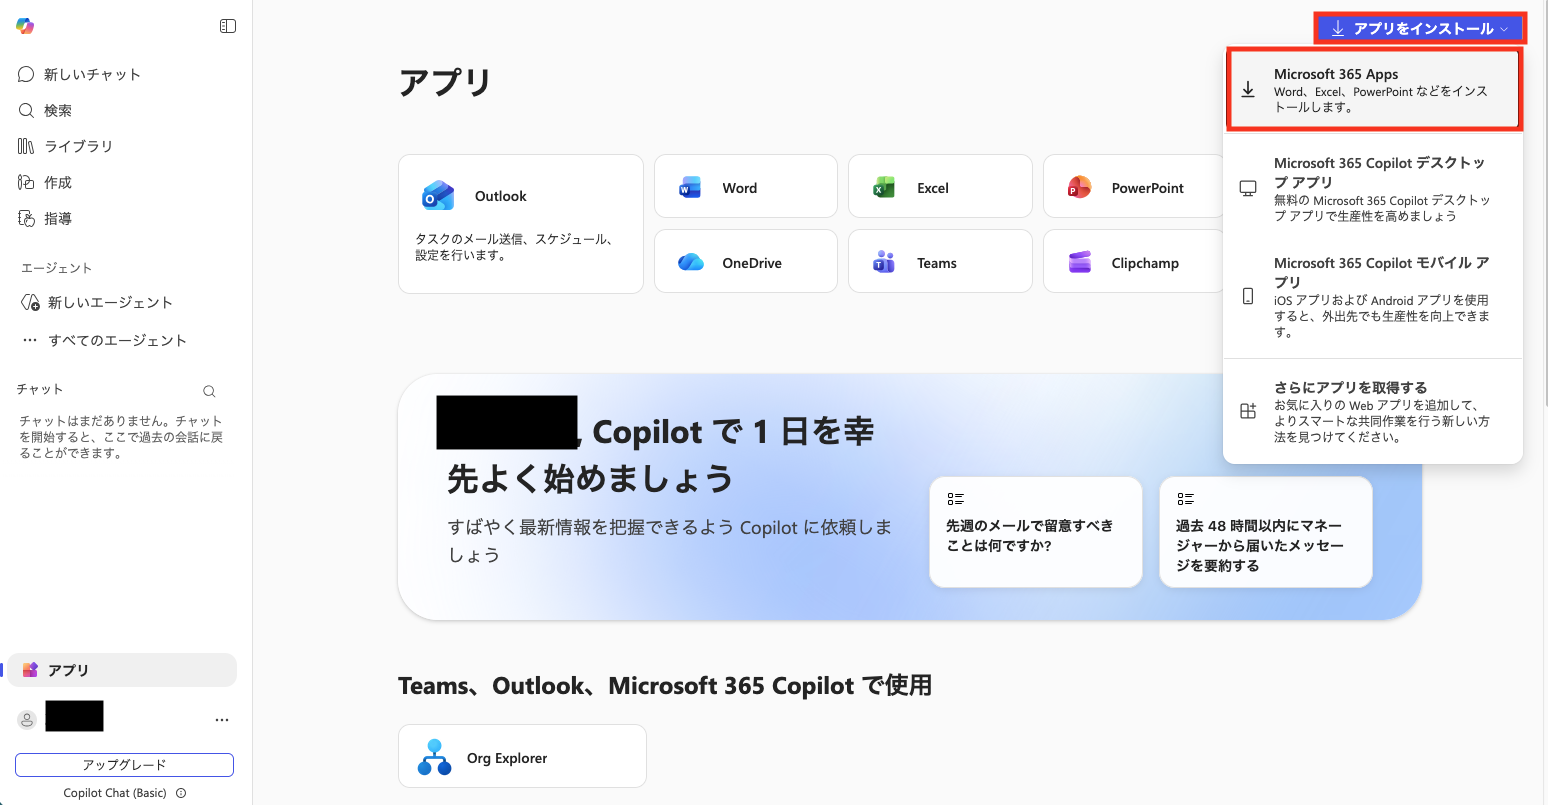Open the Outlook app tile
This screenshot has height=805, width=1548.
(x=520, y=223)
